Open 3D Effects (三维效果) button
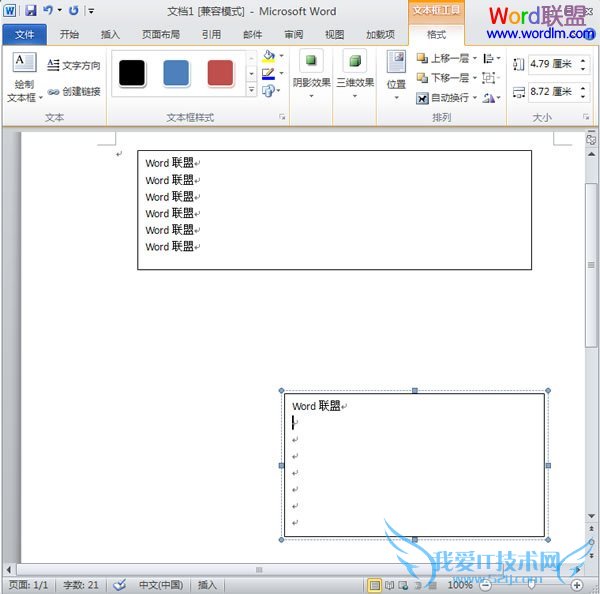Image resolution: width=600 pixels, height=594 pixels. click(354, 70)
